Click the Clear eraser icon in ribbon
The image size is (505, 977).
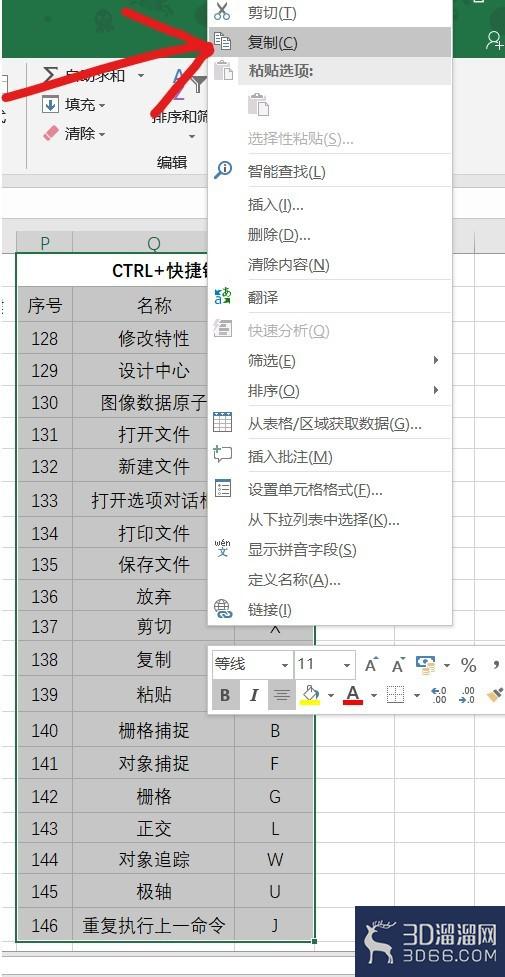click(x=50, y=133)
